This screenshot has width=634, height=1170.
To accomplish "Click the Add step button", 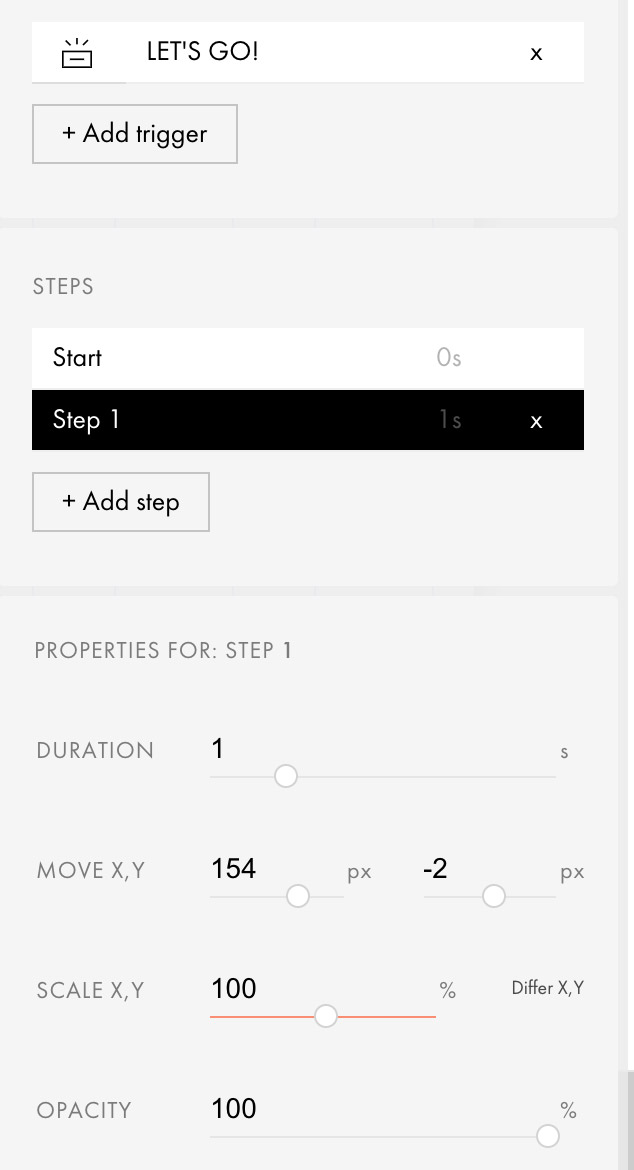I will [121, 502].
